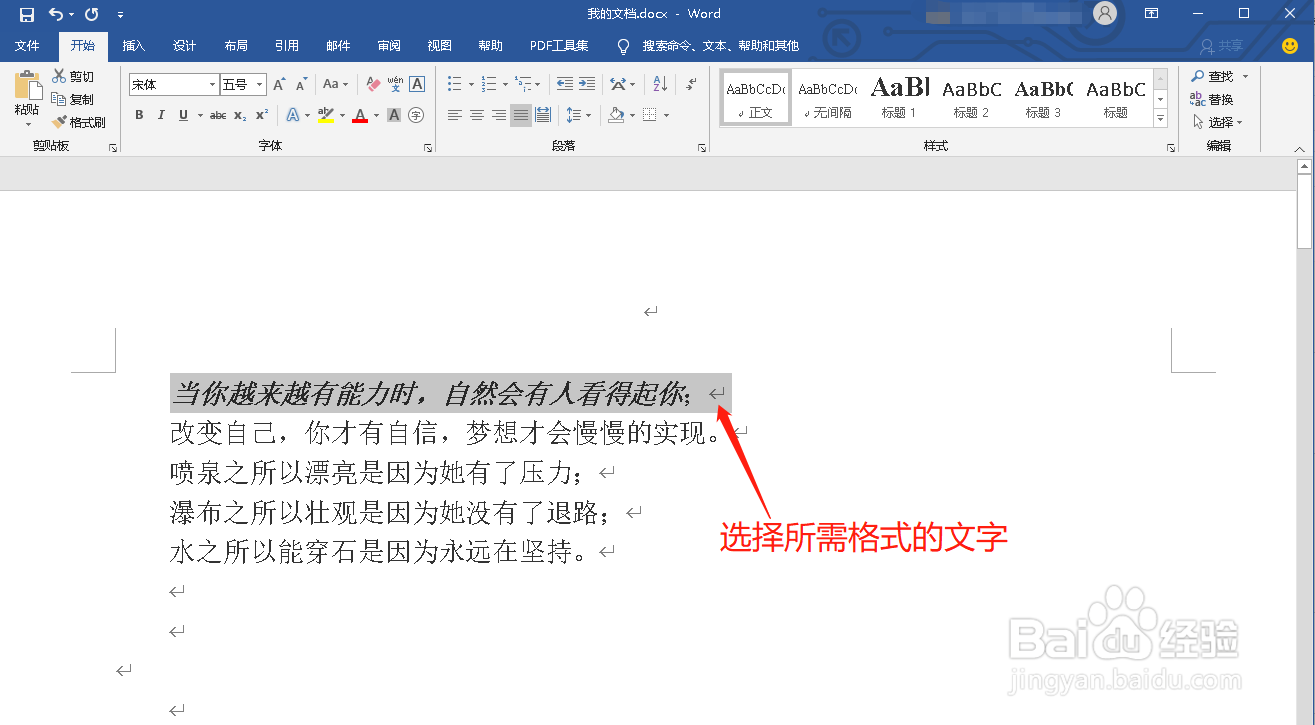Toggle strikethrough formatting

click(x=218, y=115)
